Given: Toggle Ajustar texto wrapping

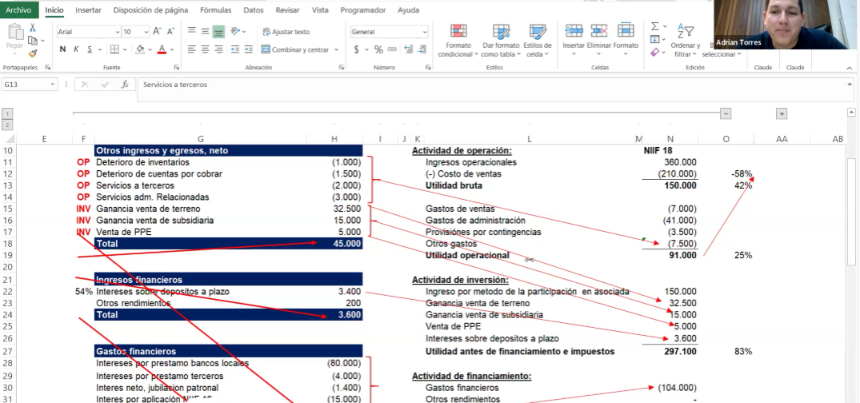Looking at the screenshot, I should point(286,32).
